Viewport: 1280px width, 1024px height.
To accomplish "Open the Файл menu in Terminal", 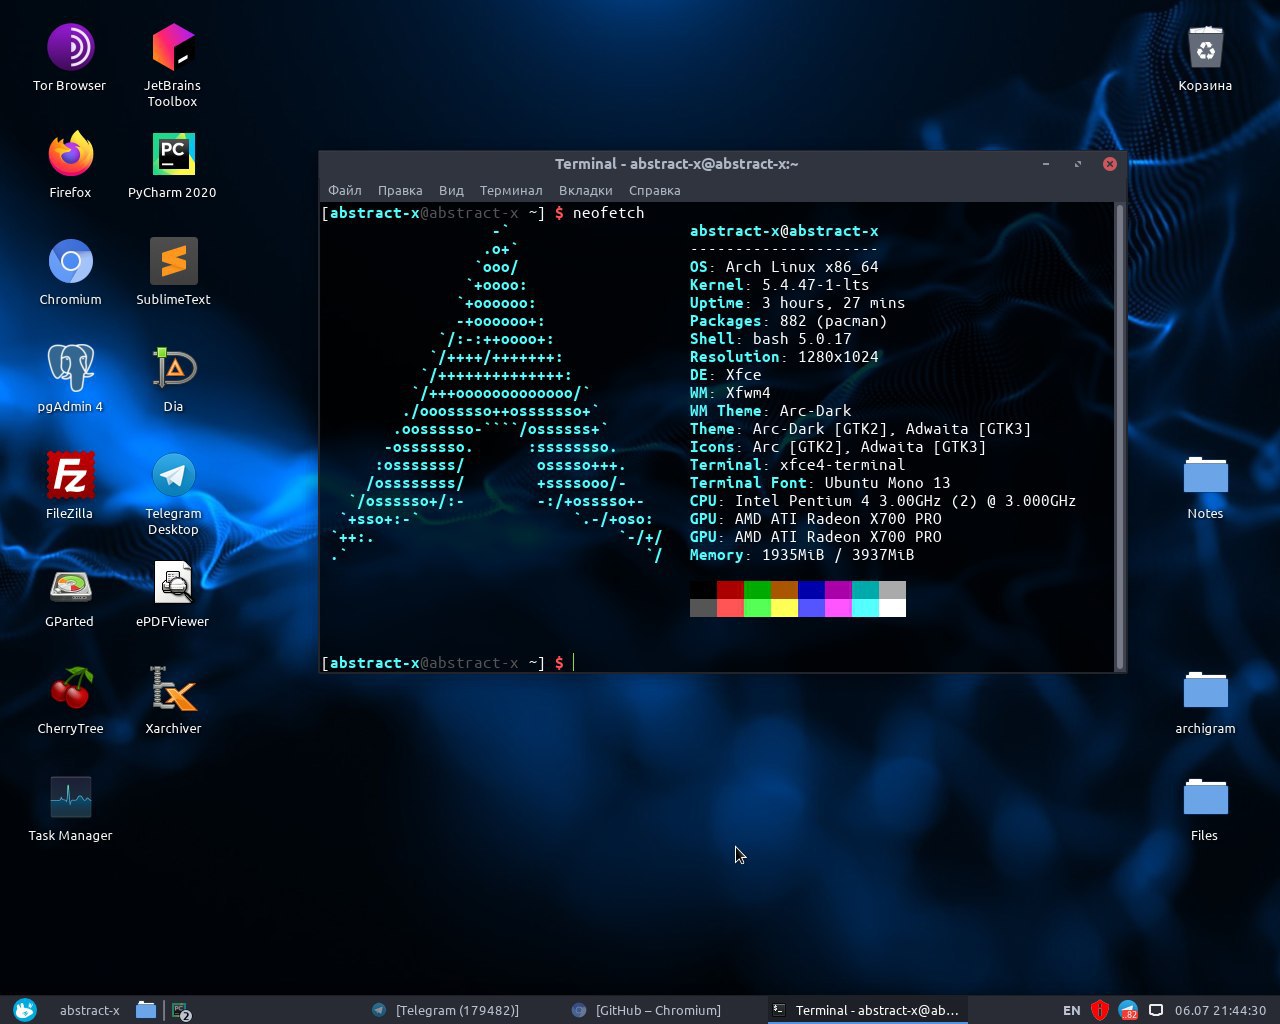I will (345, 190).
